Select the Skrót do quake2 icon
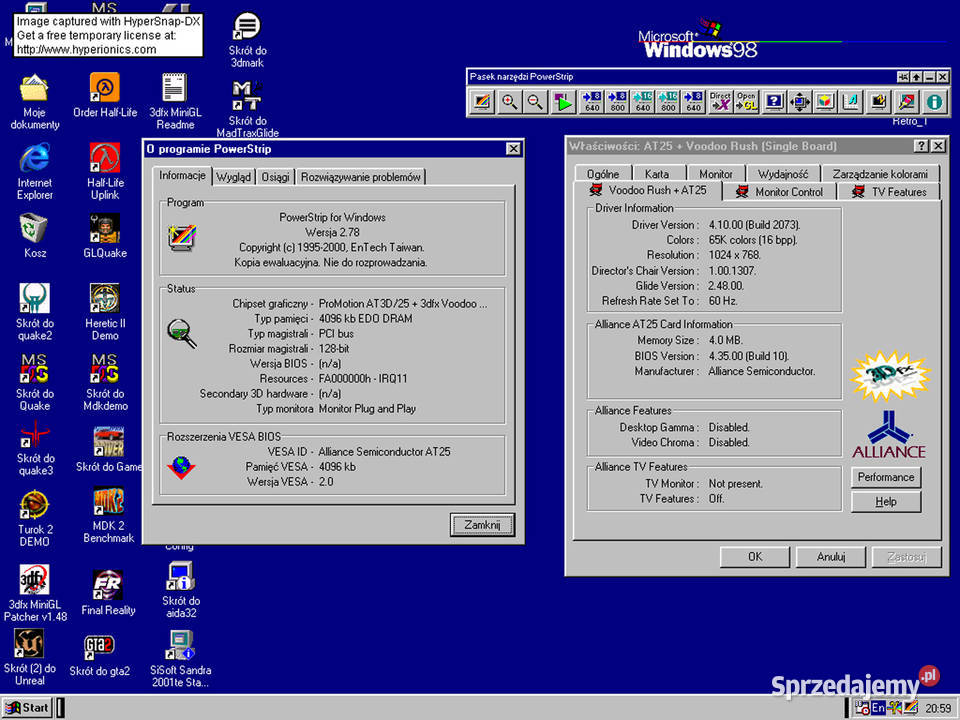This screenshot has height=720, width=960. pos(34,312)
